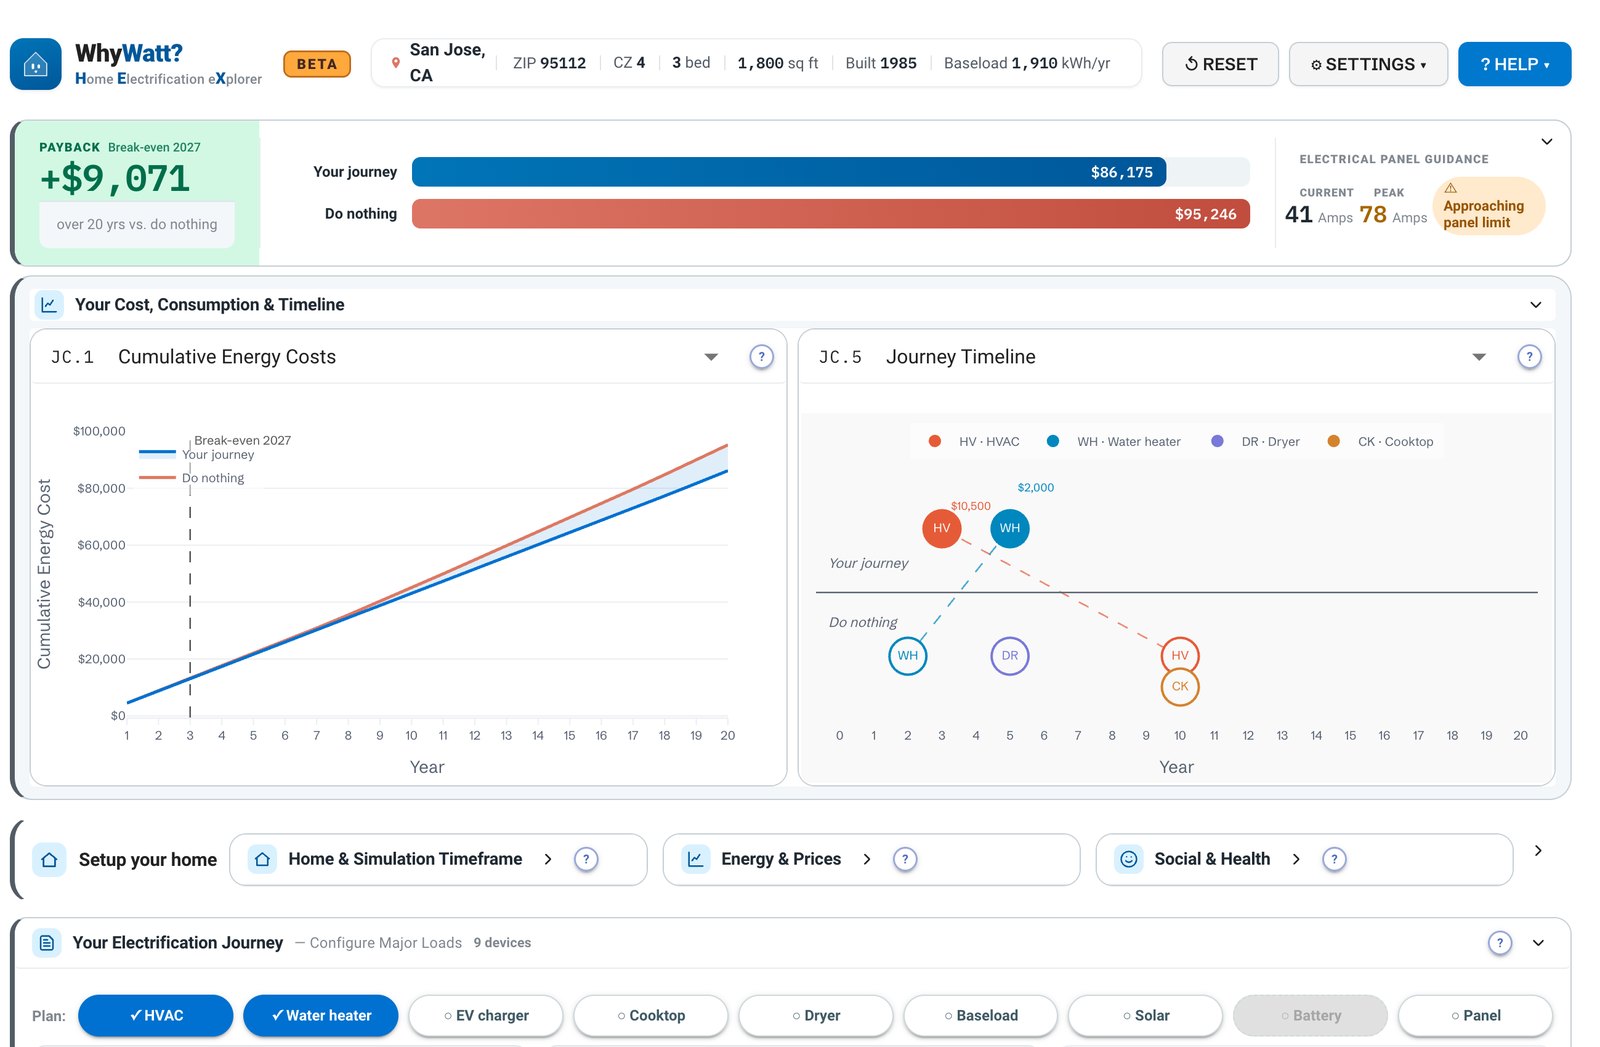Enable Panel in the plan
This screenshot has height=1047, width=1600.
[1476, 1016]
